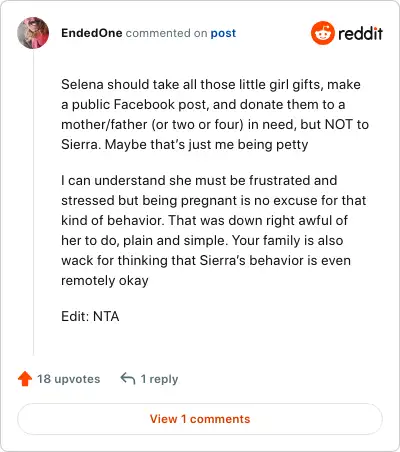Click the 'Edit: NTA' line
The width and height of the screenshot is (400, 452).
(90, 316)
